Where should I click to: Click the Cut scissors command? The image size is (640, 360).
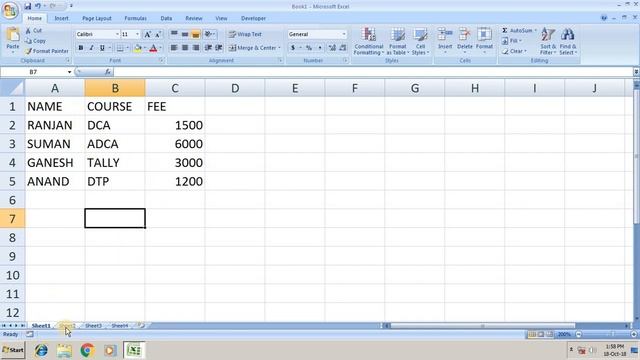[x=33, y=31]
